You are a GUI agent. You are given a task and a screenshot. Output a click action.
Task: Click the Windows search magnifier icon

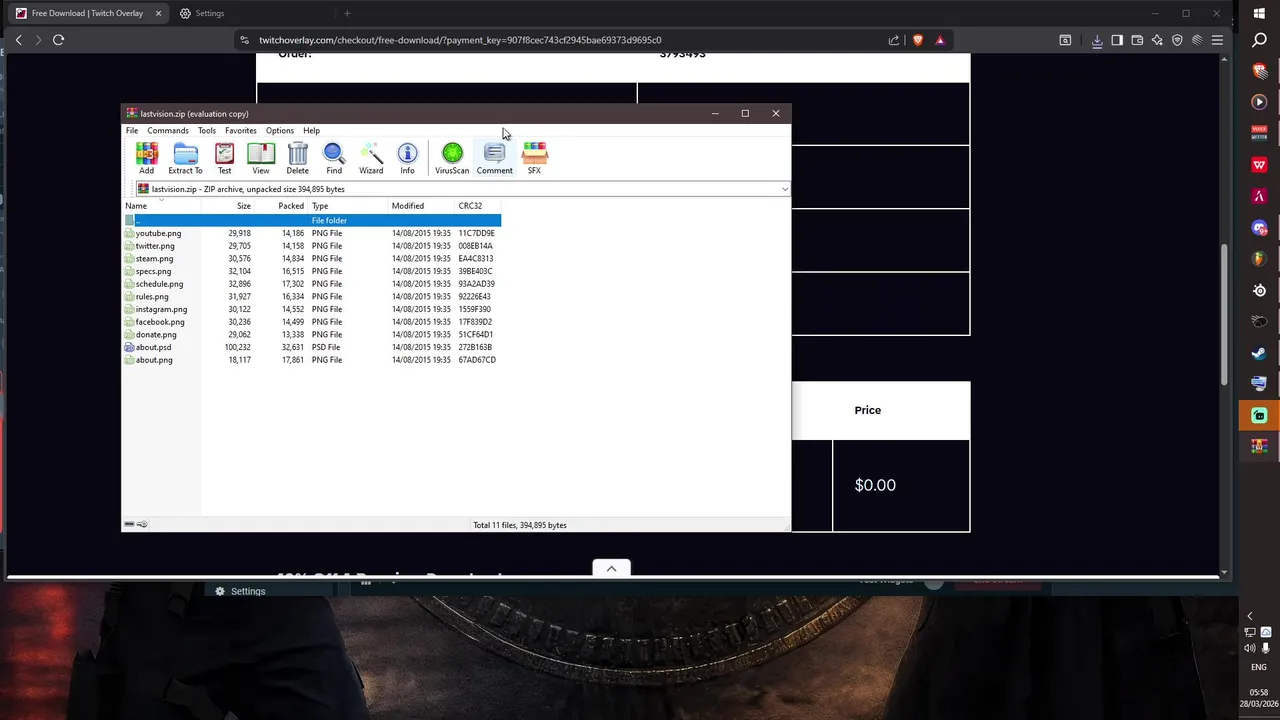[1259, 40]
